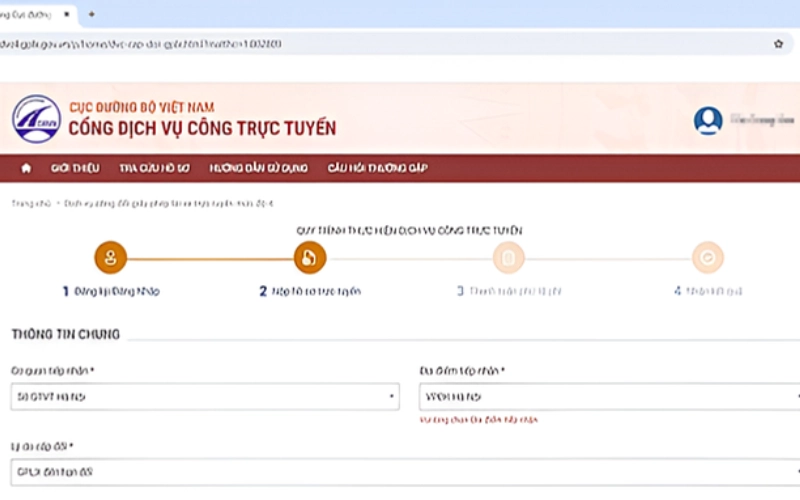
Task: Click the 'Trang chủ' breadcrumb link
Action: pyautogui.click(x=30, y=203)
